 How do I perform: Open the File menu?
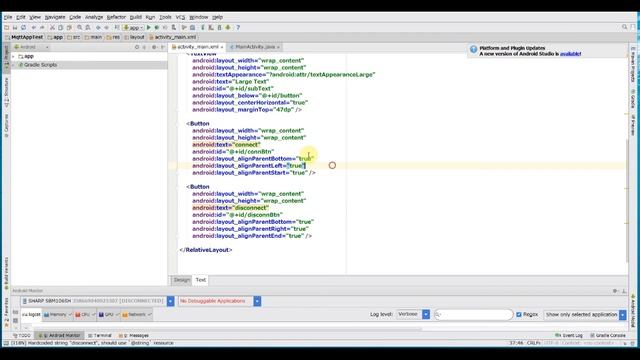pyautogui.click(x=8, y=17)
